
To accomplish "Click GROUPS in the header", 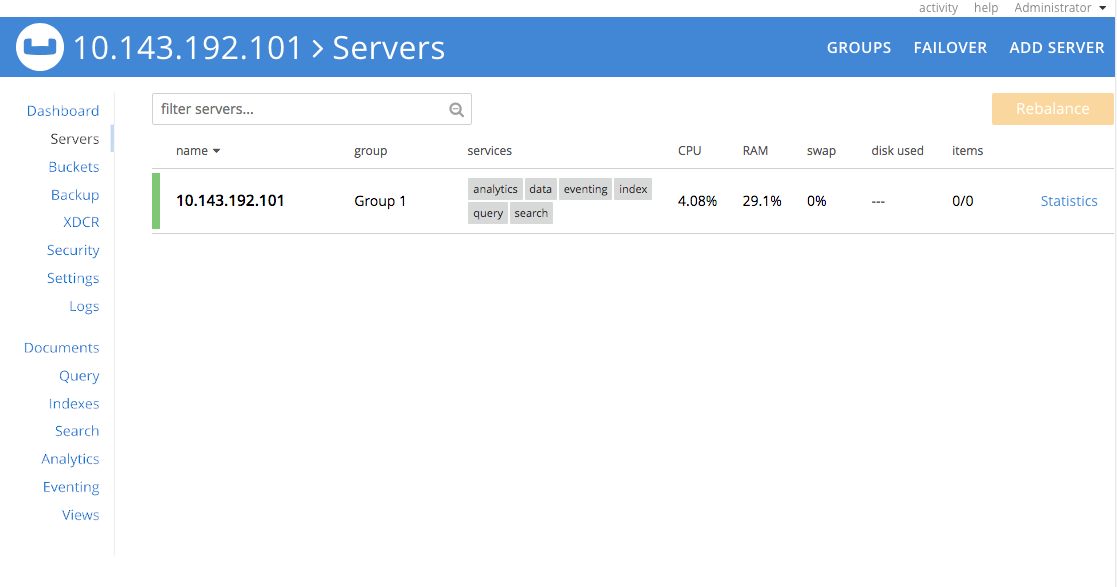I will tap(859, 47).
